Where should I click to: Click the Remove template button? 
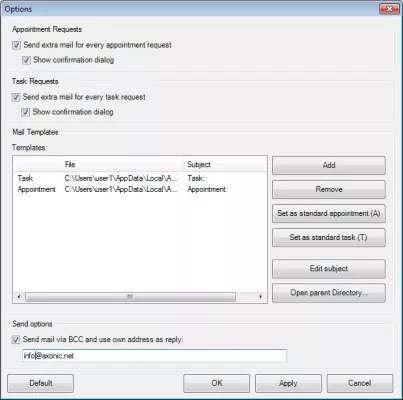pyautogui.click(x=329, y=189)
